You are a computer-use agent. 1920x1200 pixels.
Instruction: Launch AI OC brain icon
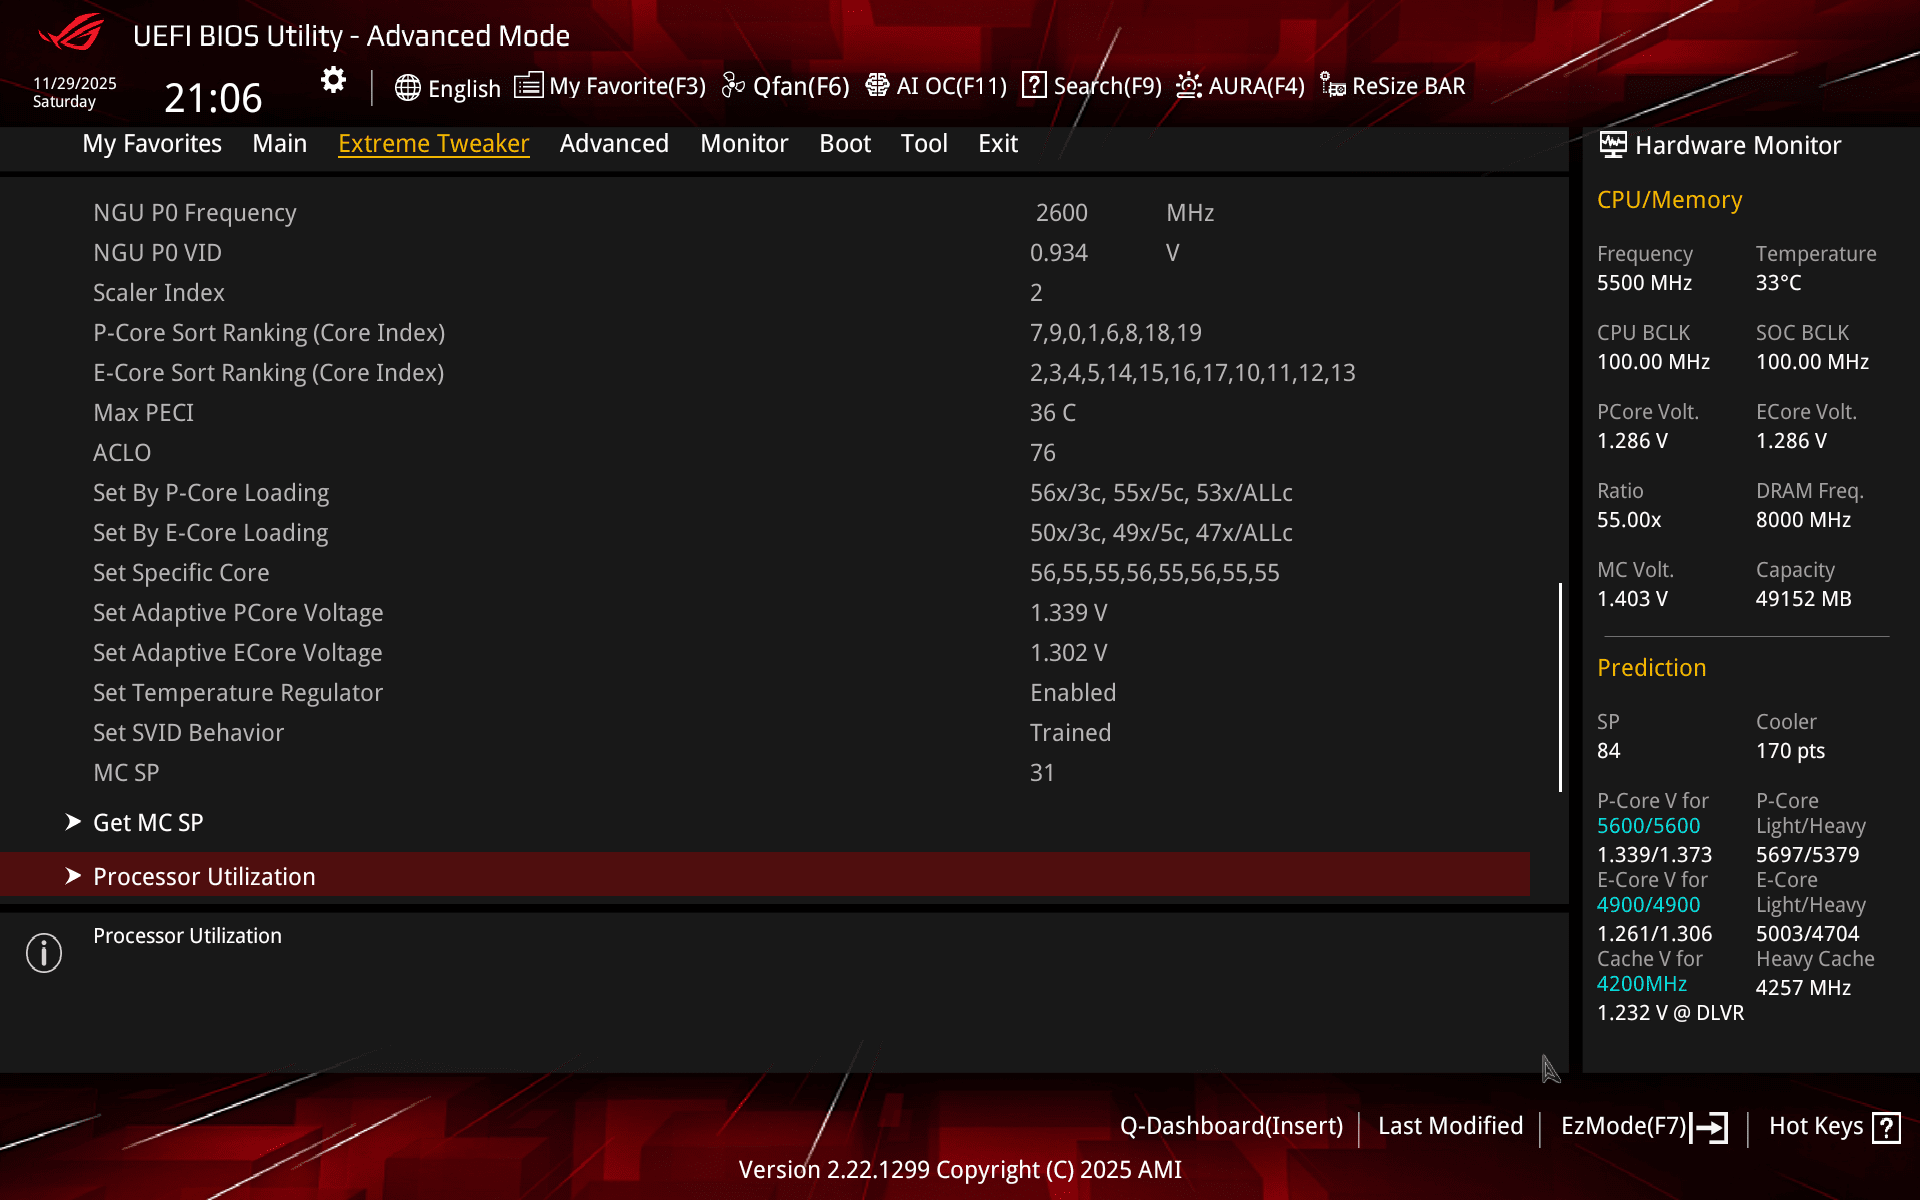(877, 86)
